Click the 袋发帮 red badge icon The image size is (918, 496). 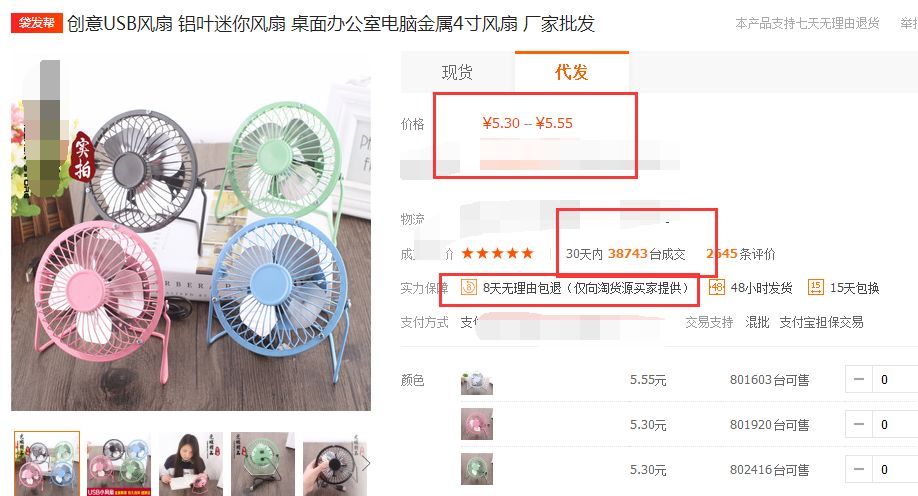(x=37, y=23)
